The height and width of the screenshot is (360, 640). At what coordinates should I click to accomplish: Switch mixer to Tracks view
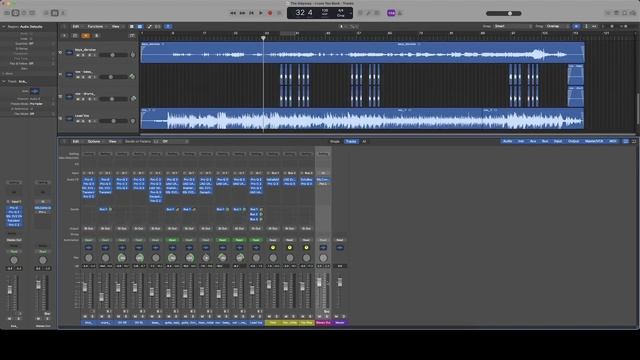(351, 142)
